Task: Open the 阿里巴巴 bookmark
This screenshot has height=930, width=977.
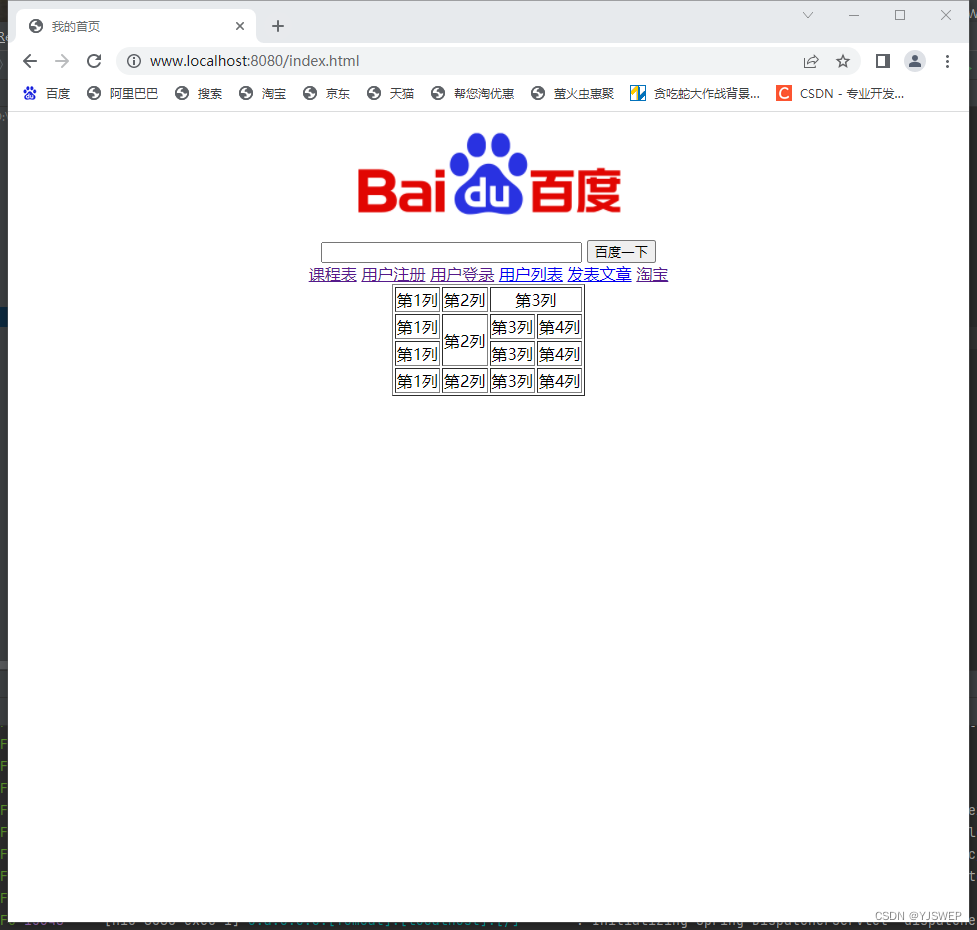Action: pyautogui.click(x=123, y=93)
